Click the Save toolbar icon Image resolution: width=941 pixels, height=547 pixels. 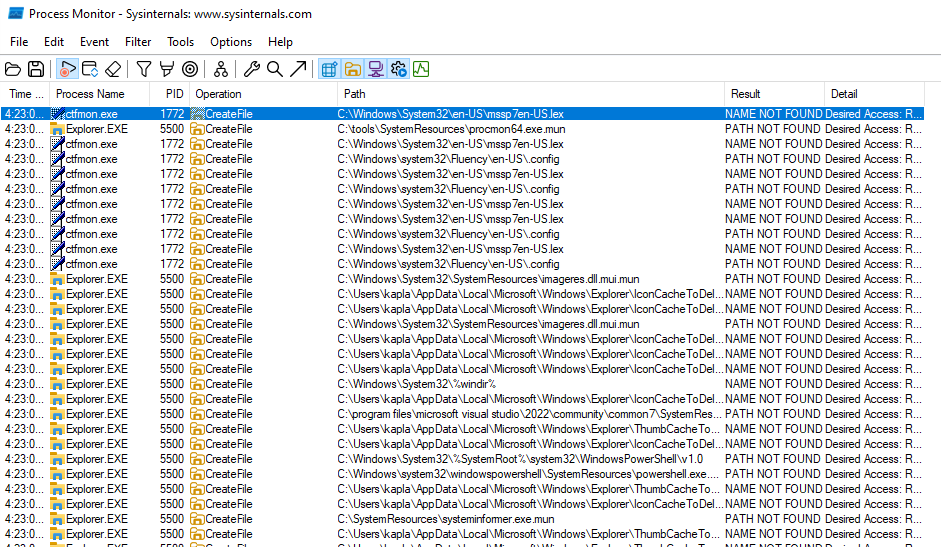tap(36, 70)
